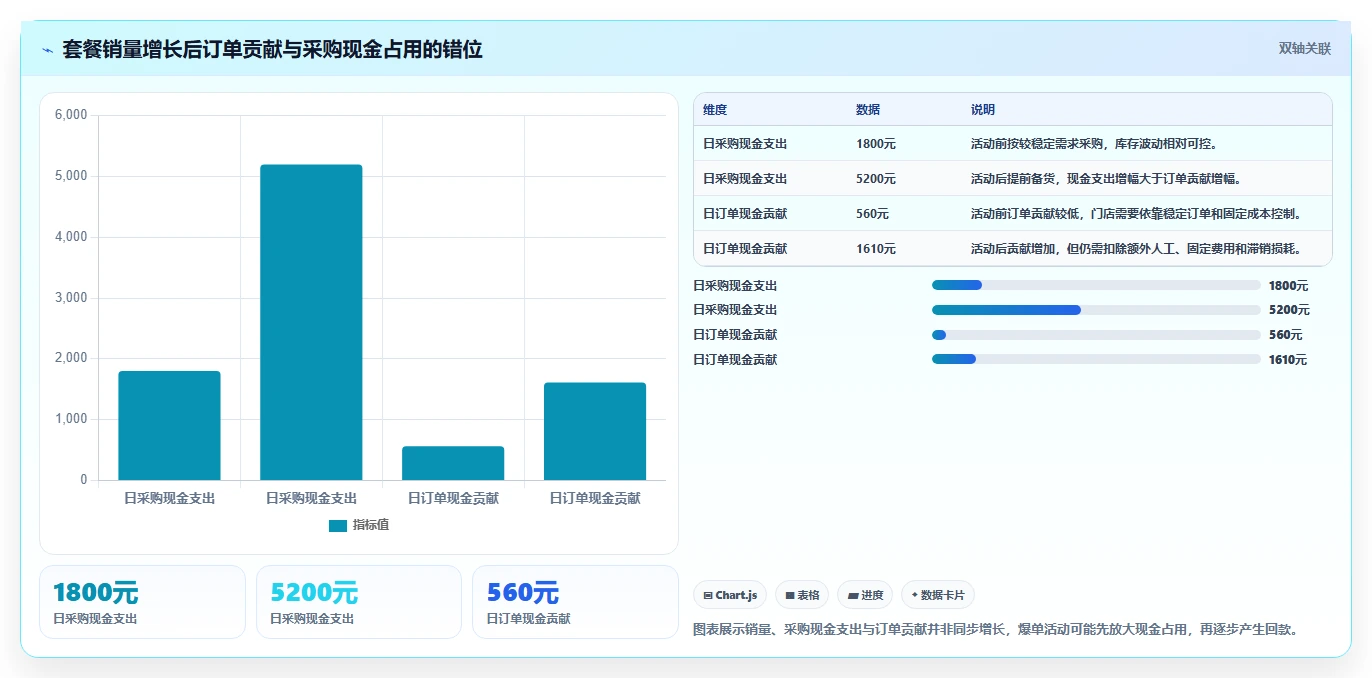This screenshot has width=1372, height=678.
Task: Click the 日采购现金支出 cell in the 5200元 table row
Action: pos(745,179)
